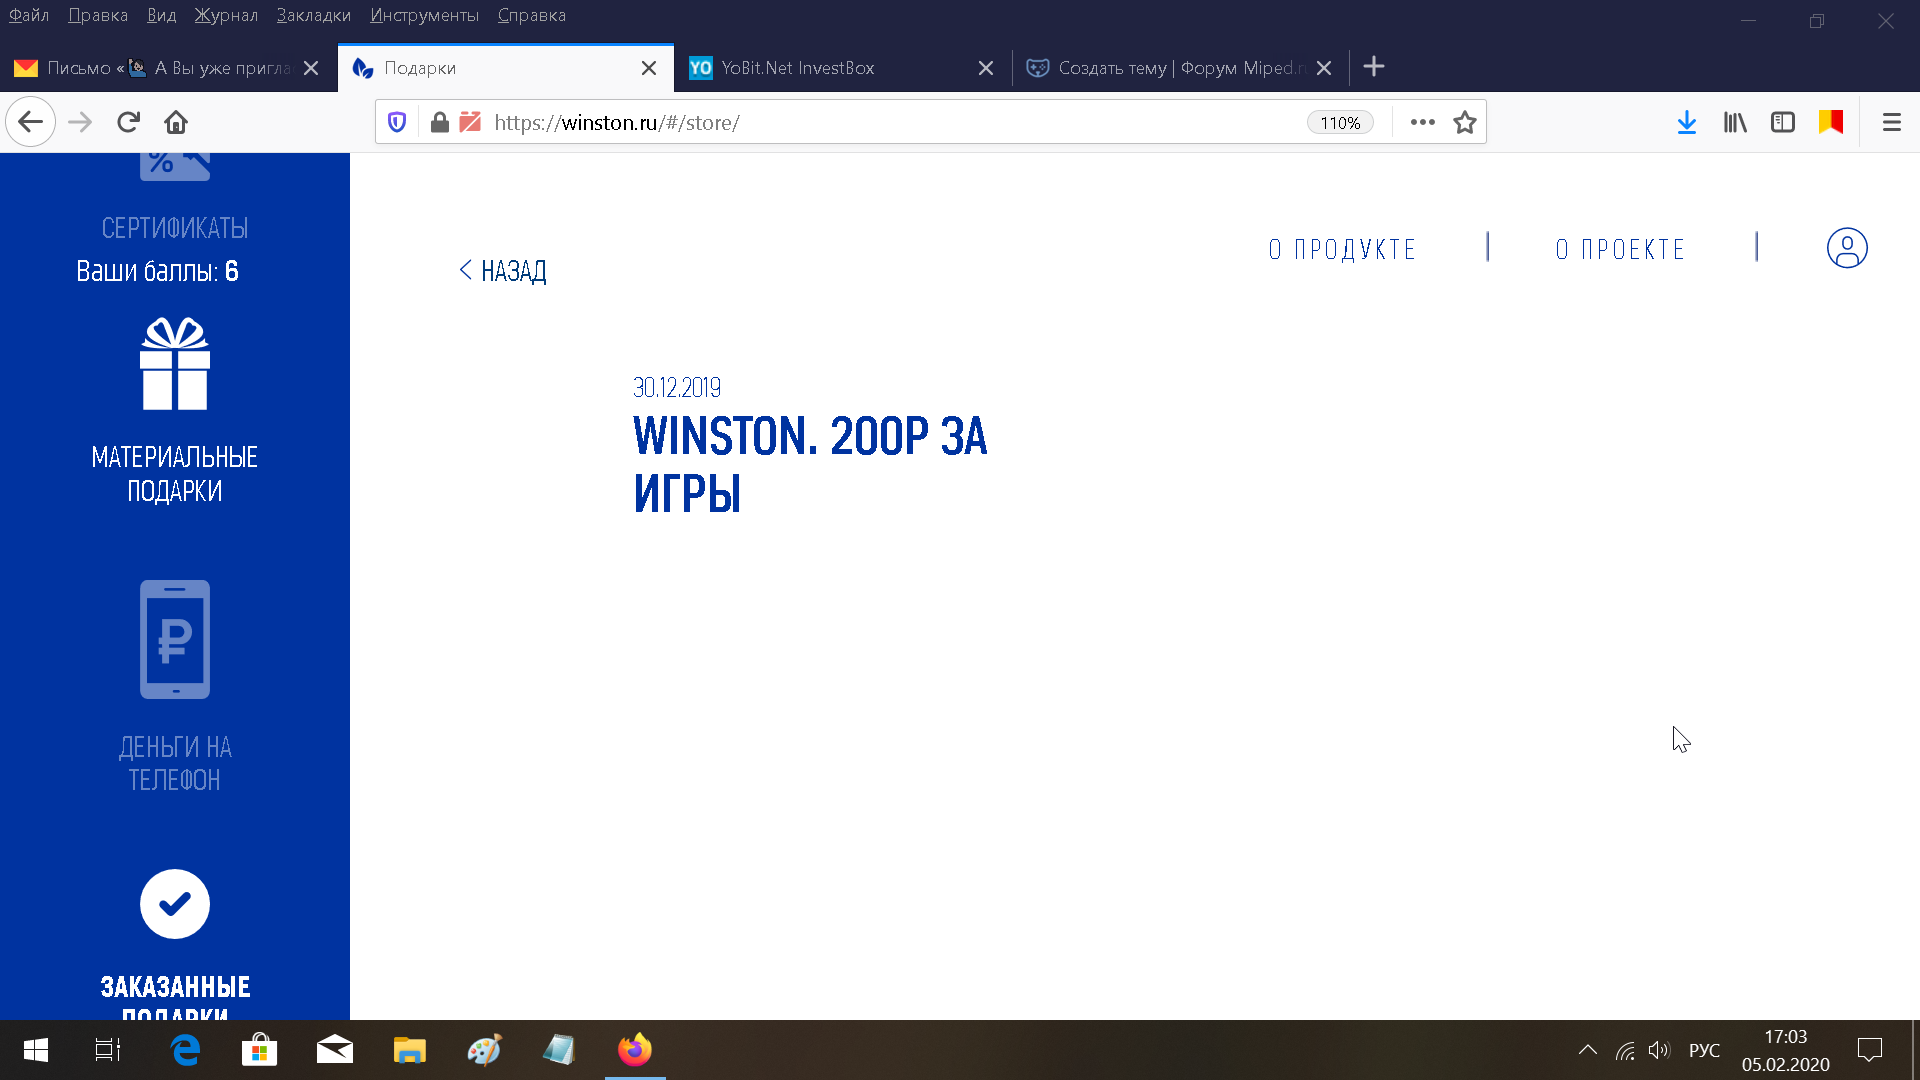Image resolution: width=1920 pixels, height=1080 pixels.
Task: Click the date 30.12.2019 text
Action: click(x=677, y=387)
